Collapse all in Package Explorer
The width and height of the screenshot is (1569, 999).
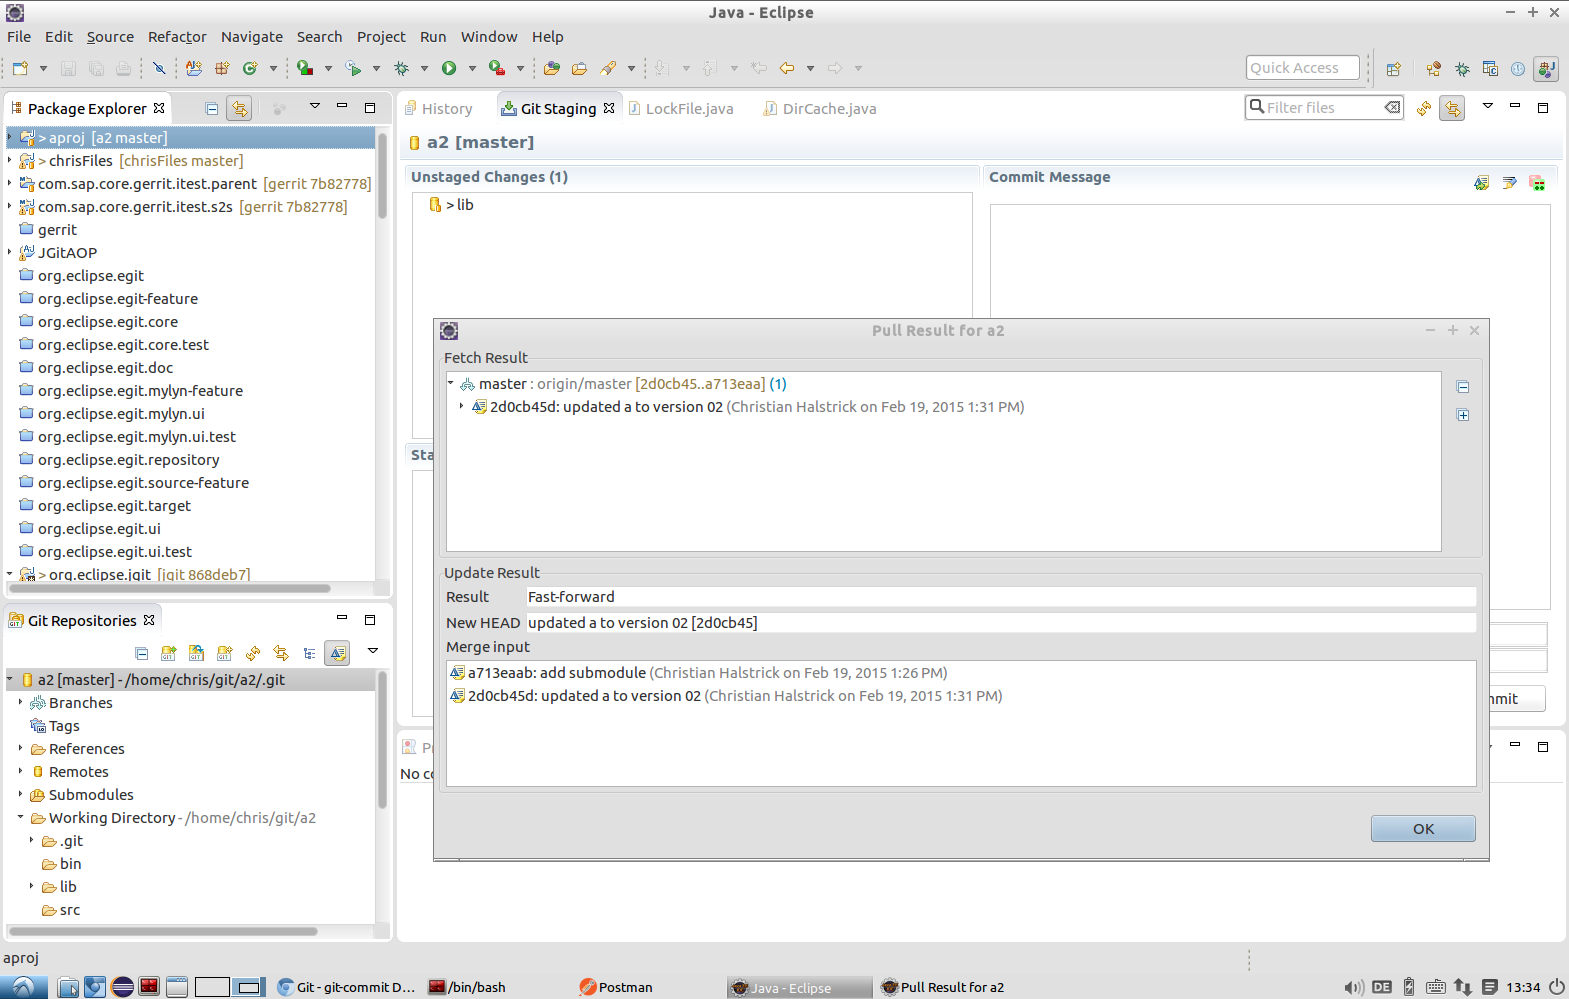click(x=212, y=108)
